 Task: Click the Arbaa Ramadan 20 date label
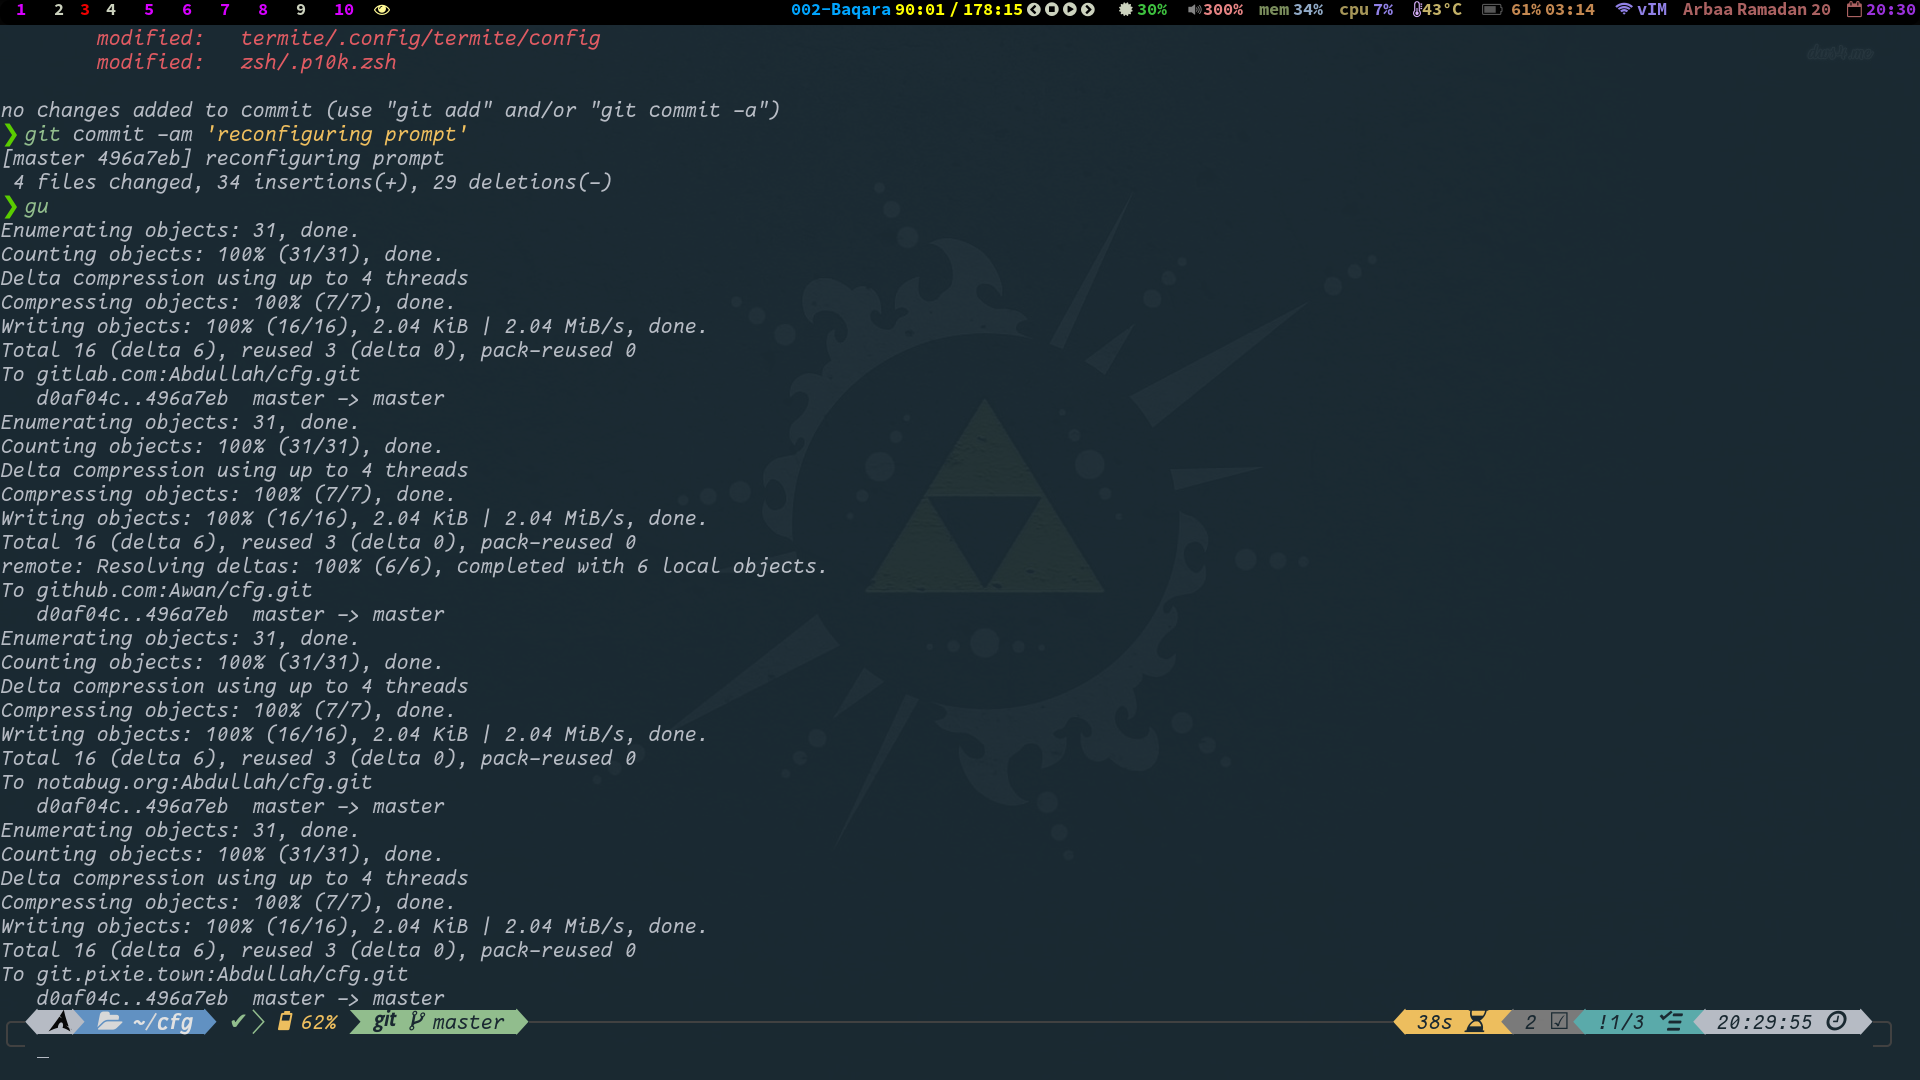[x=1755, y=10]
